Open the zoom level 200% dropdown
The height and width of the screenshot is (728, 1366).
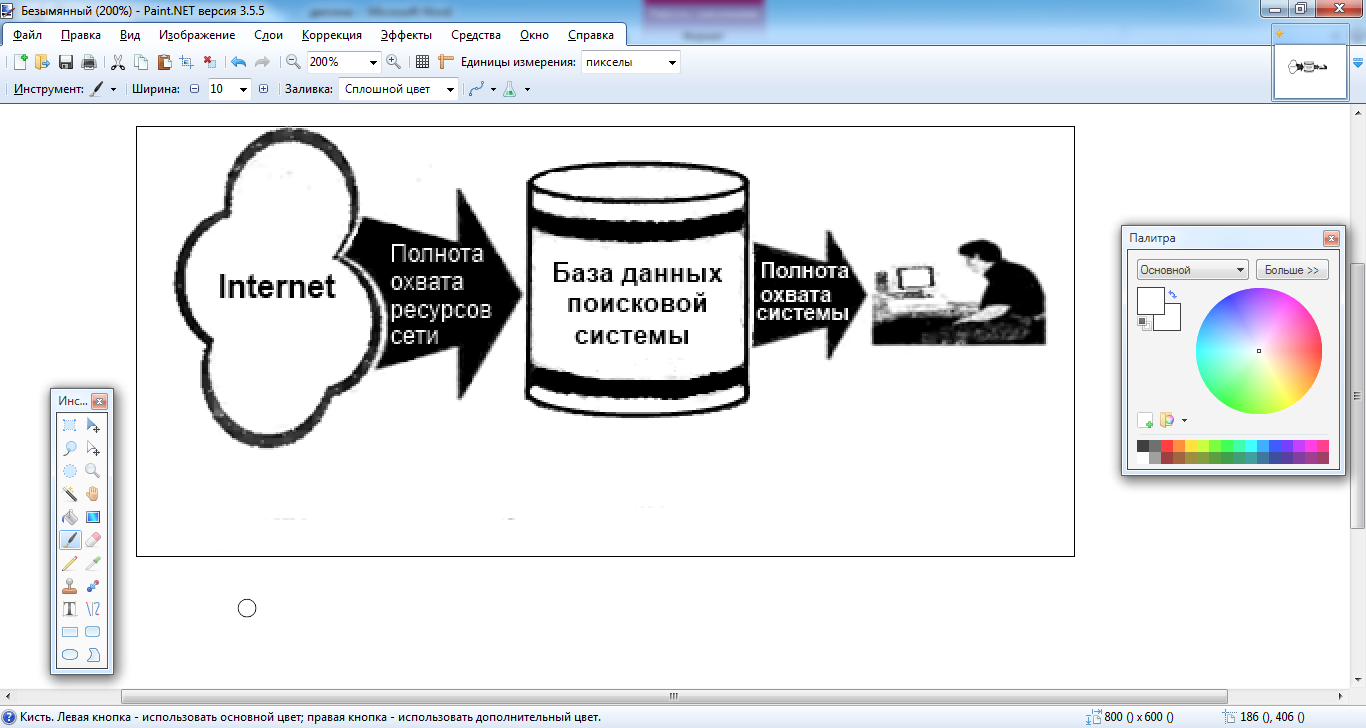(374, 62)
